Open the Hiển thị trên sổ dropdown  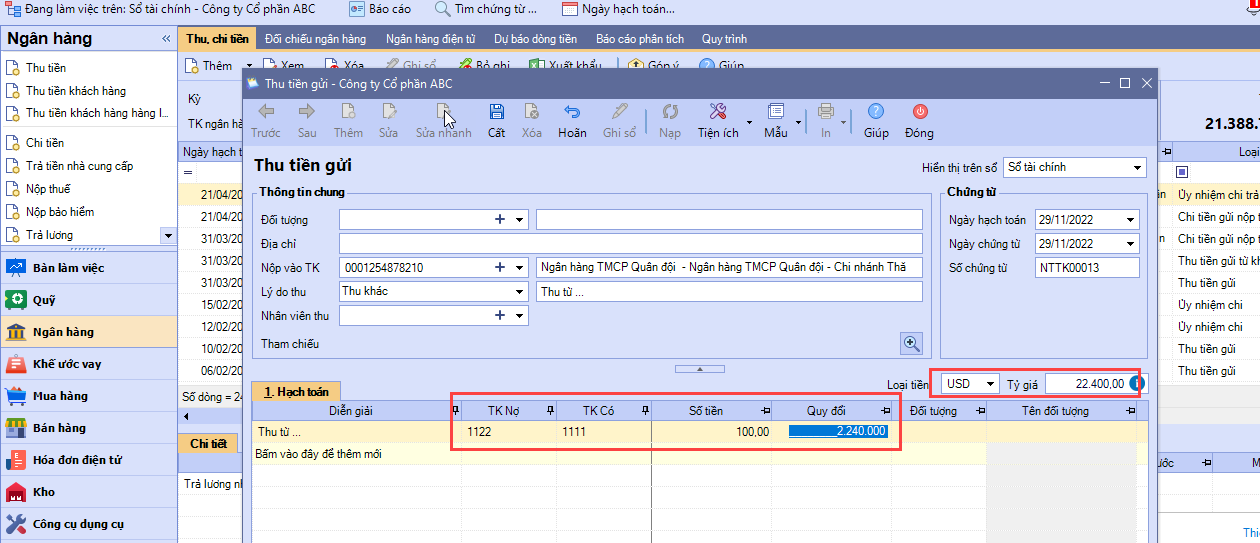[1138, 168]
